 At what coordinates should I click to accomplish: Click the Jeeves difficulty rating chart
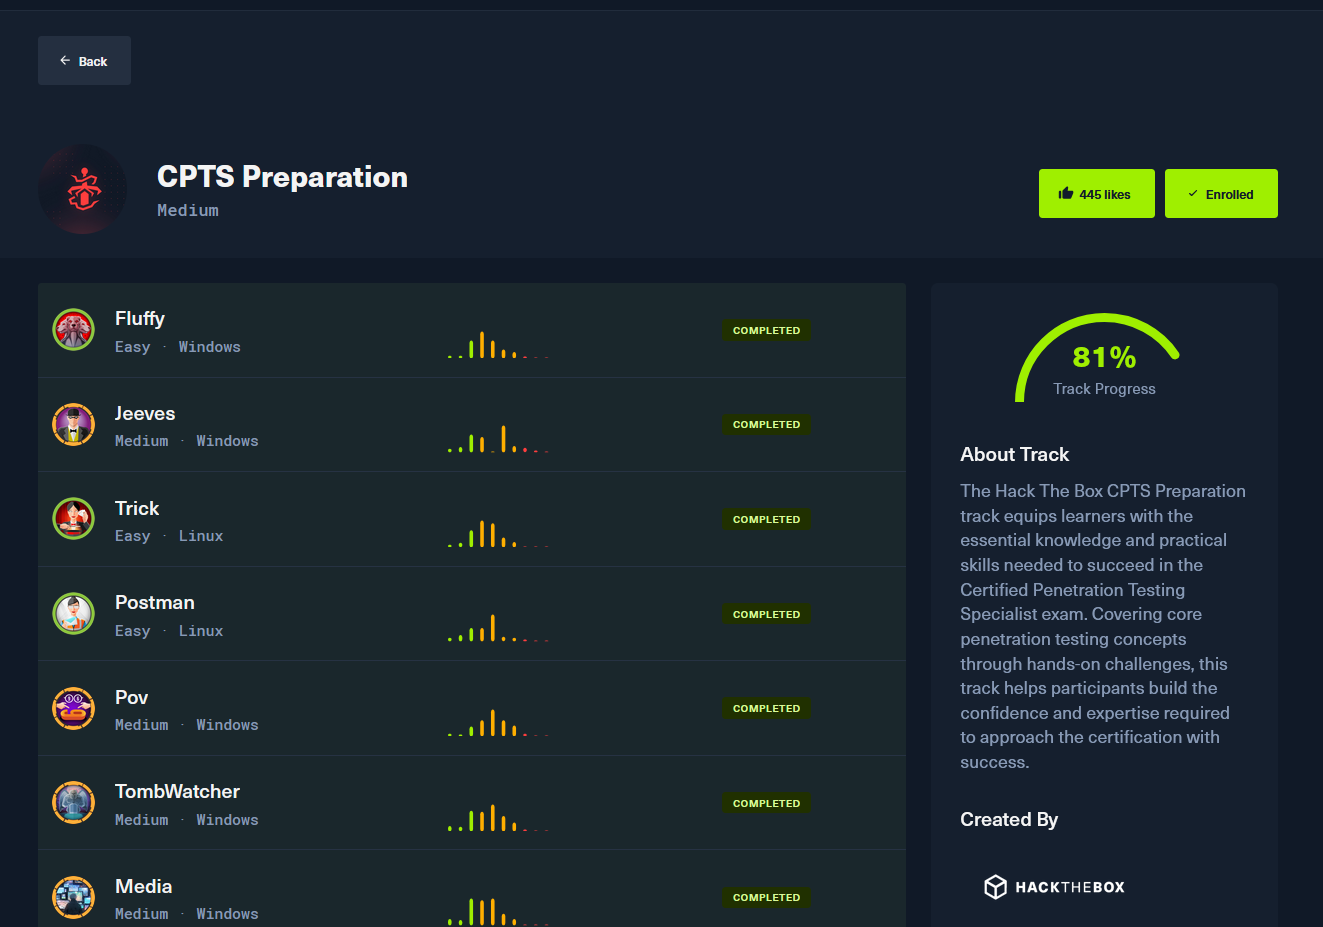coord(498,439)
